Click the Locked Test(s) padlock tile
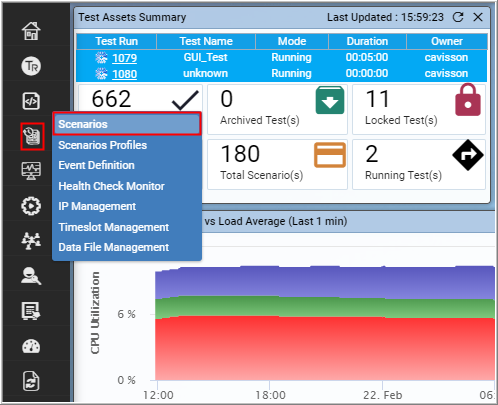Screen dimensions: 498x405 click(x=419, y=109)
